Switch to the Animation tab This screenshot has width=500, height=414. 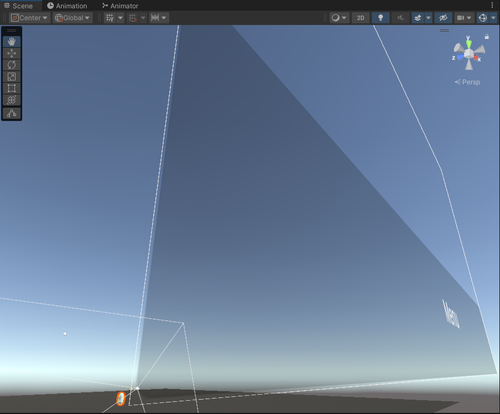(67, 6)
